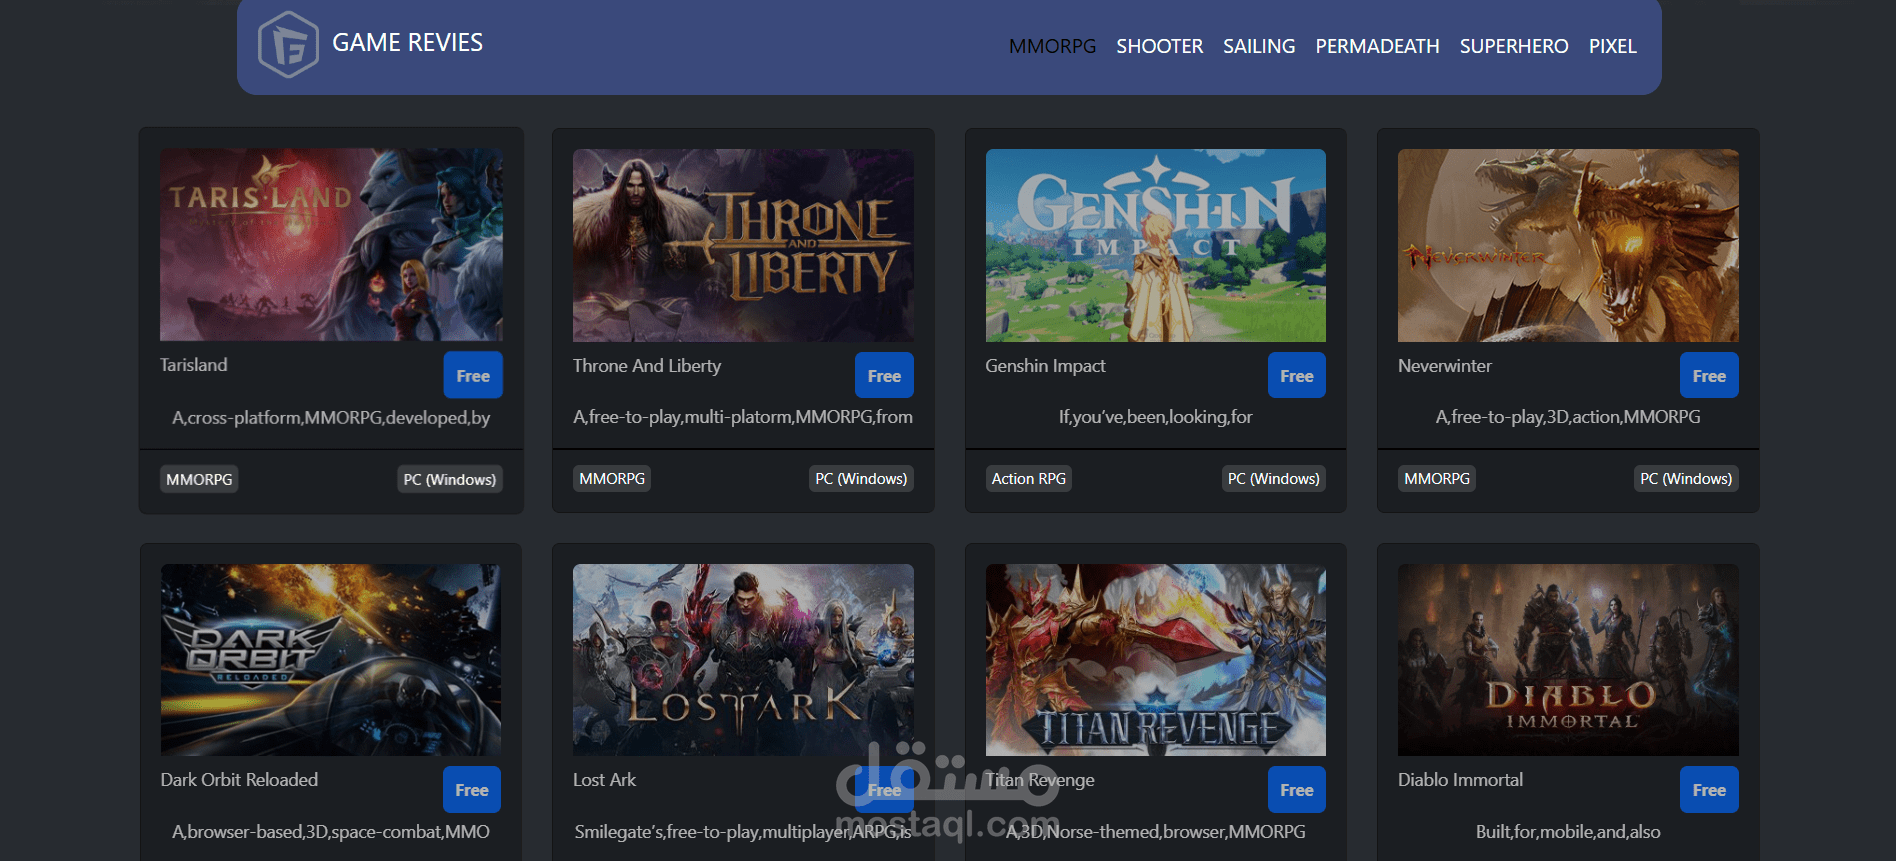Click the Free button for Diablo Immortal
Viewport: 1896px width, 861px height.
pyautogui.click(x=1709, y=789)
